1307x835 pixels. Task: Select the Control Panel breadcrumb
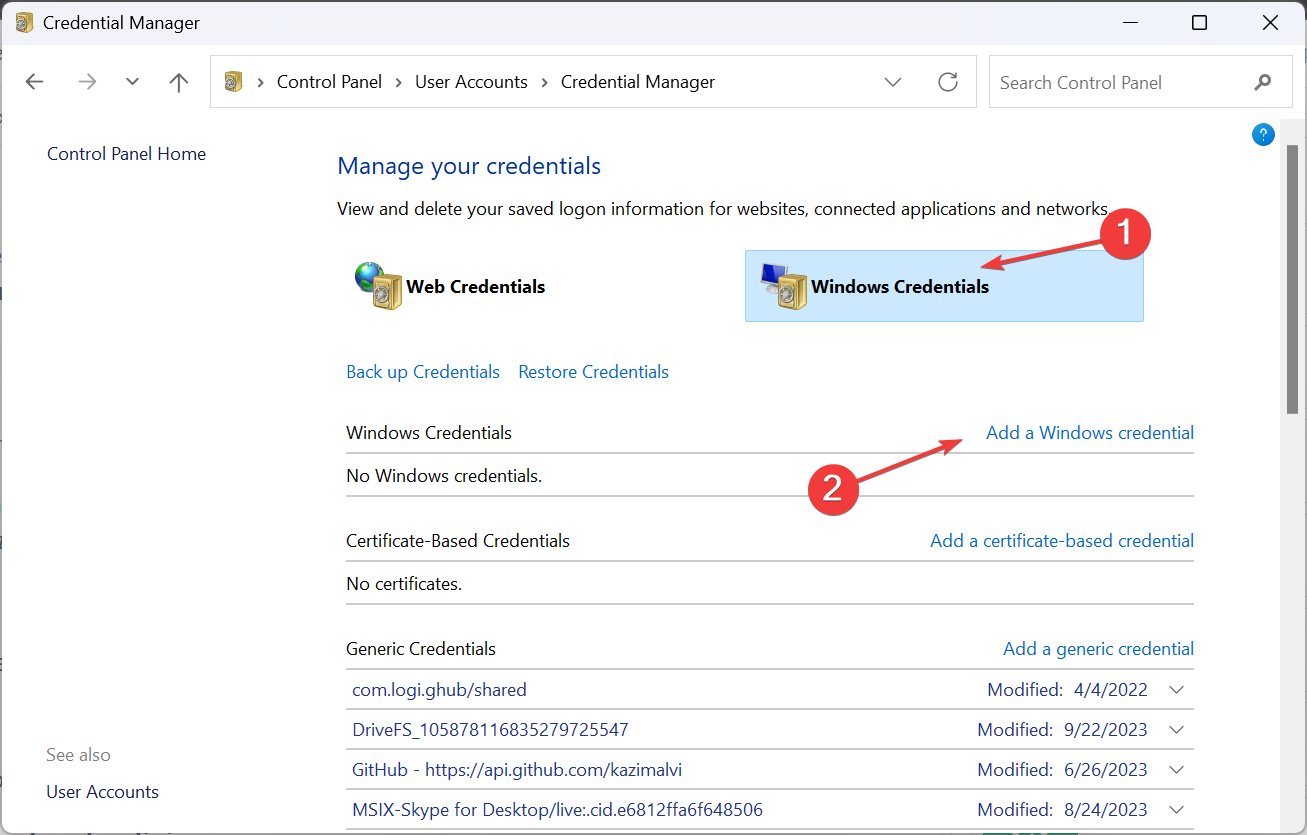click(x=329, y=82)
